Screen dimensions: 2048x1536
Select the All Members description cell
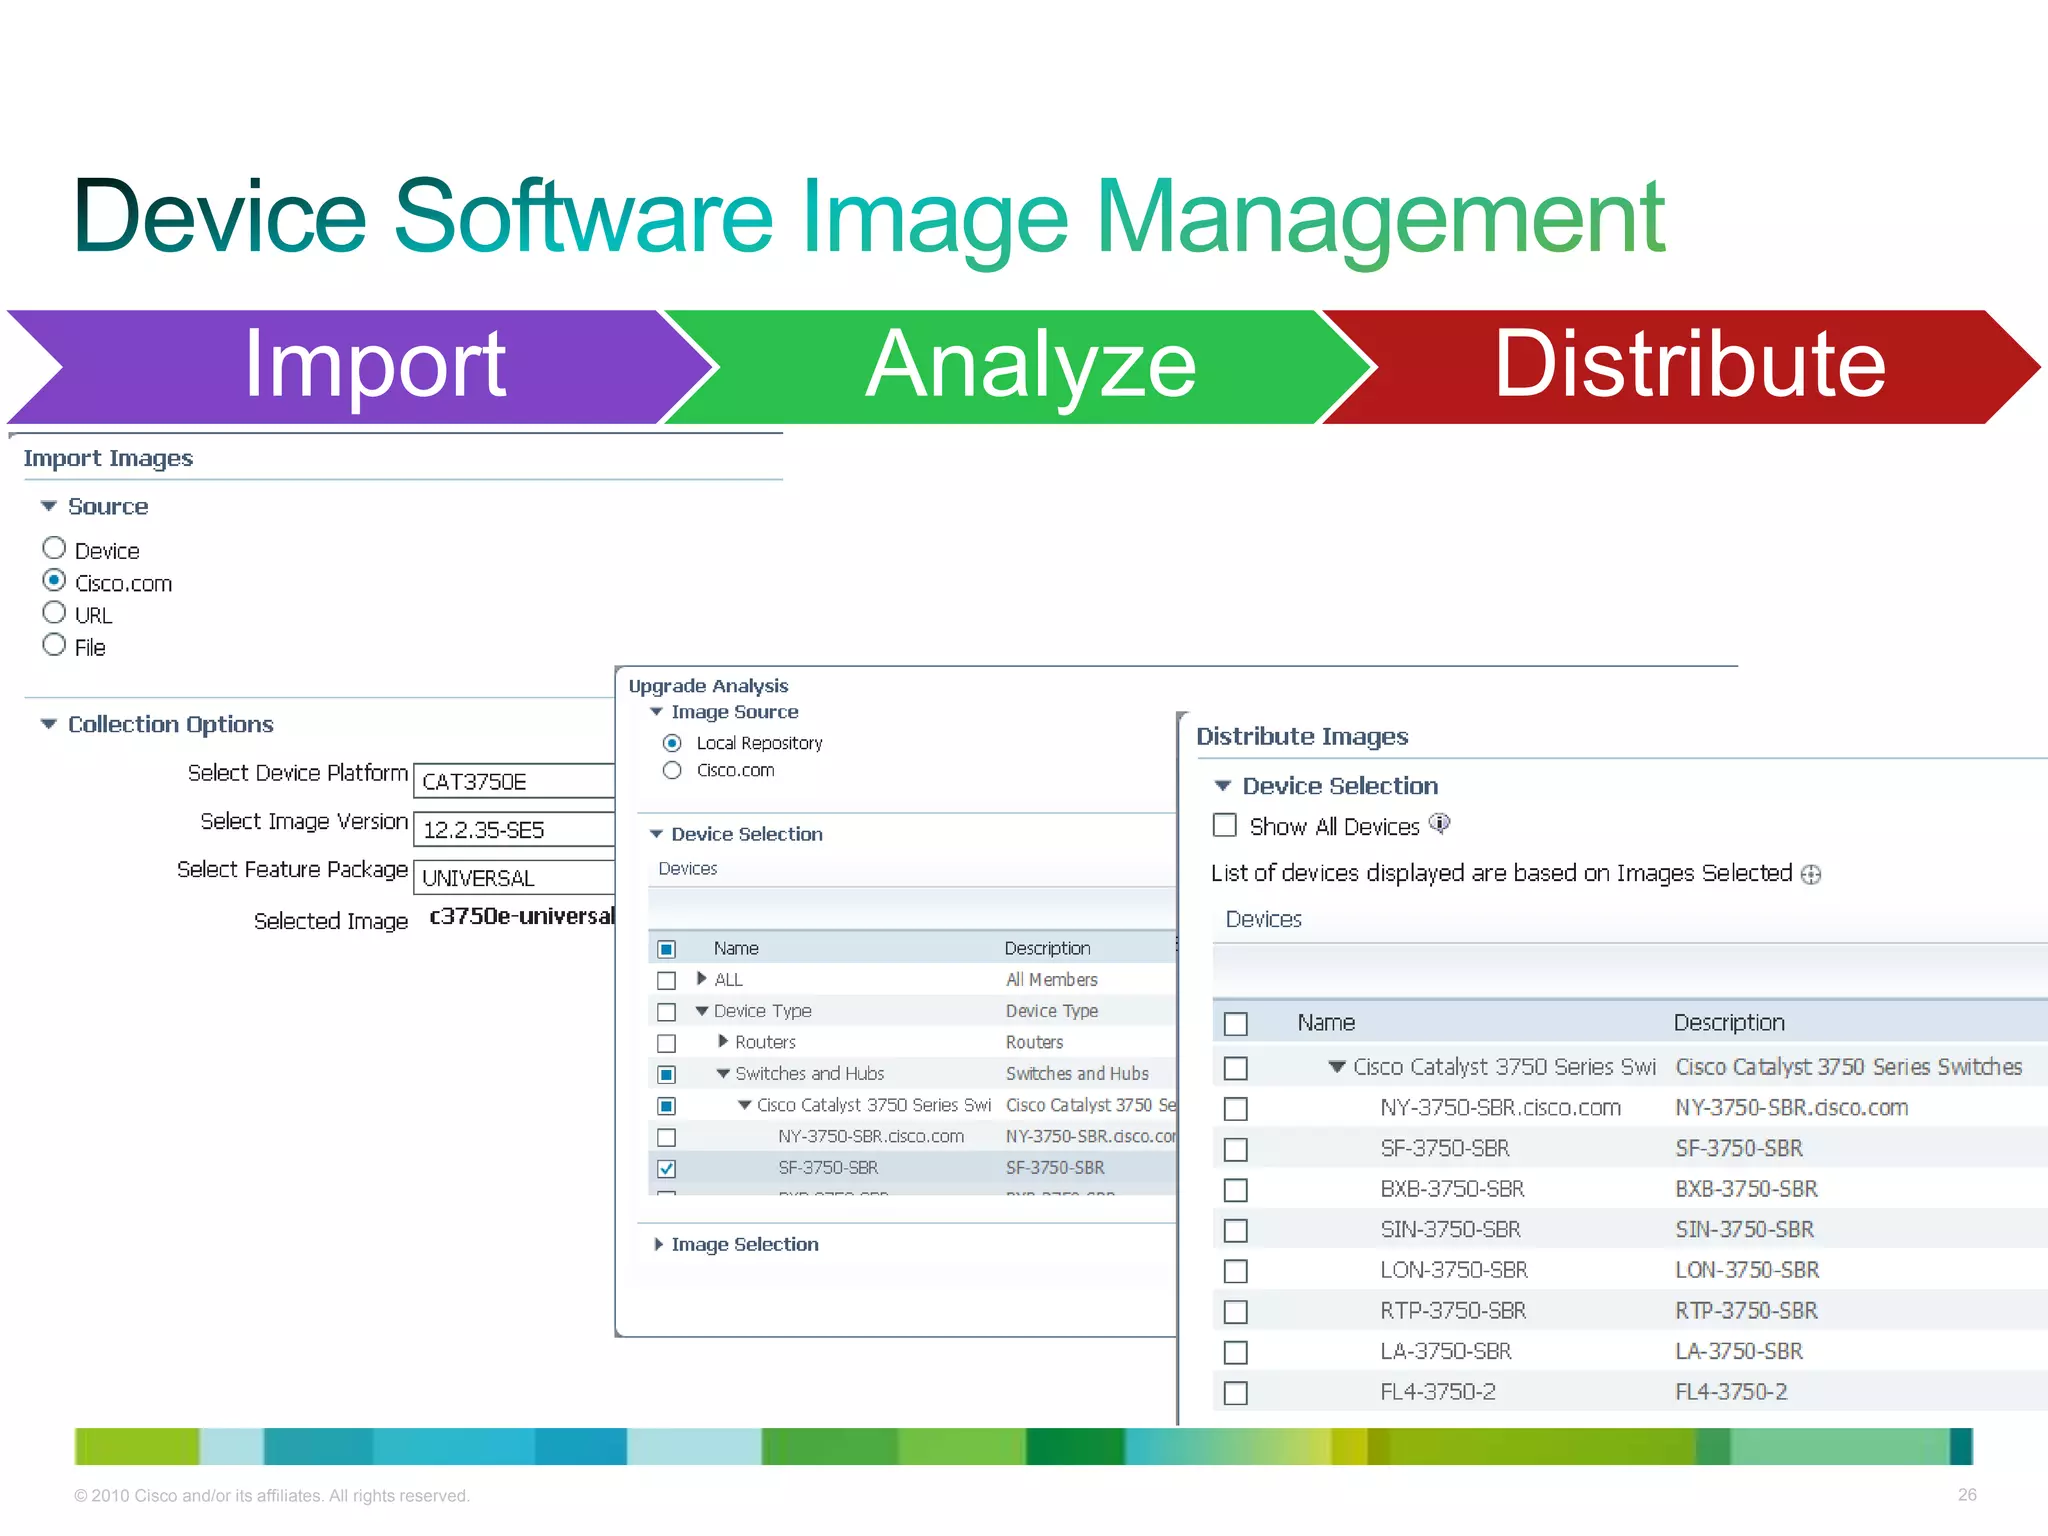click(x=1052, y=980)
